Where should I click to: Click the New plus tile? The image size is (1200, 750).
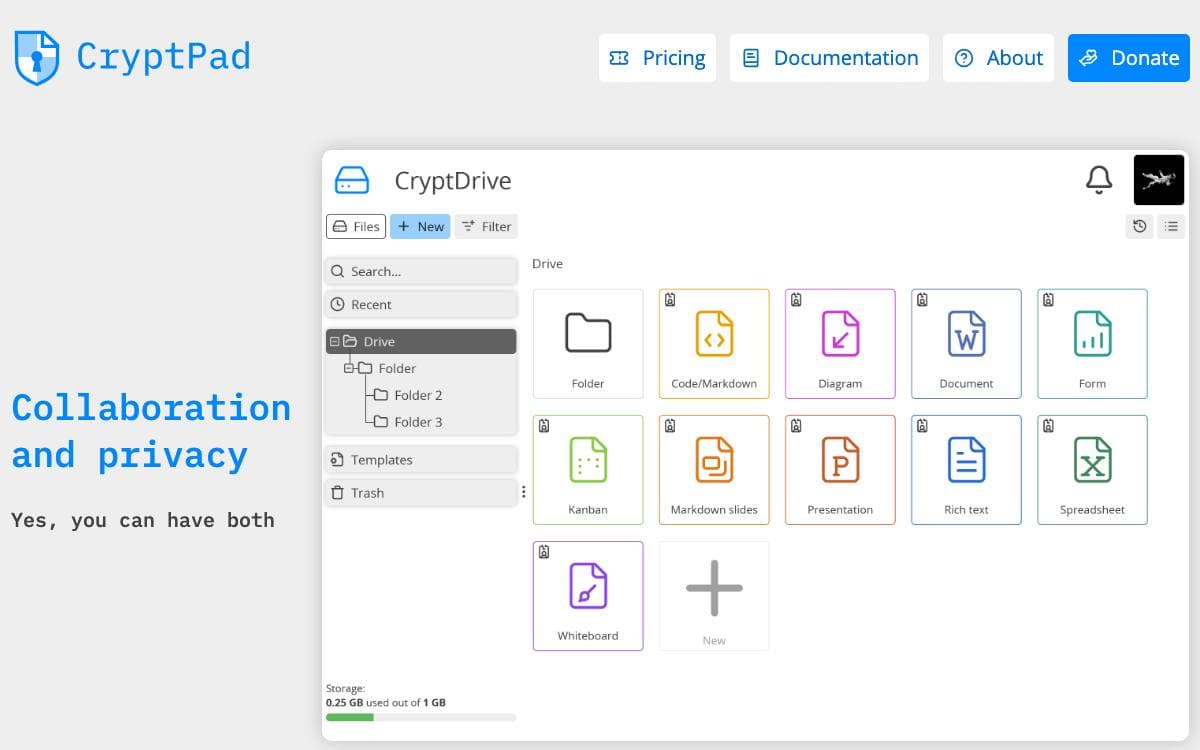[x=714, y=596]
